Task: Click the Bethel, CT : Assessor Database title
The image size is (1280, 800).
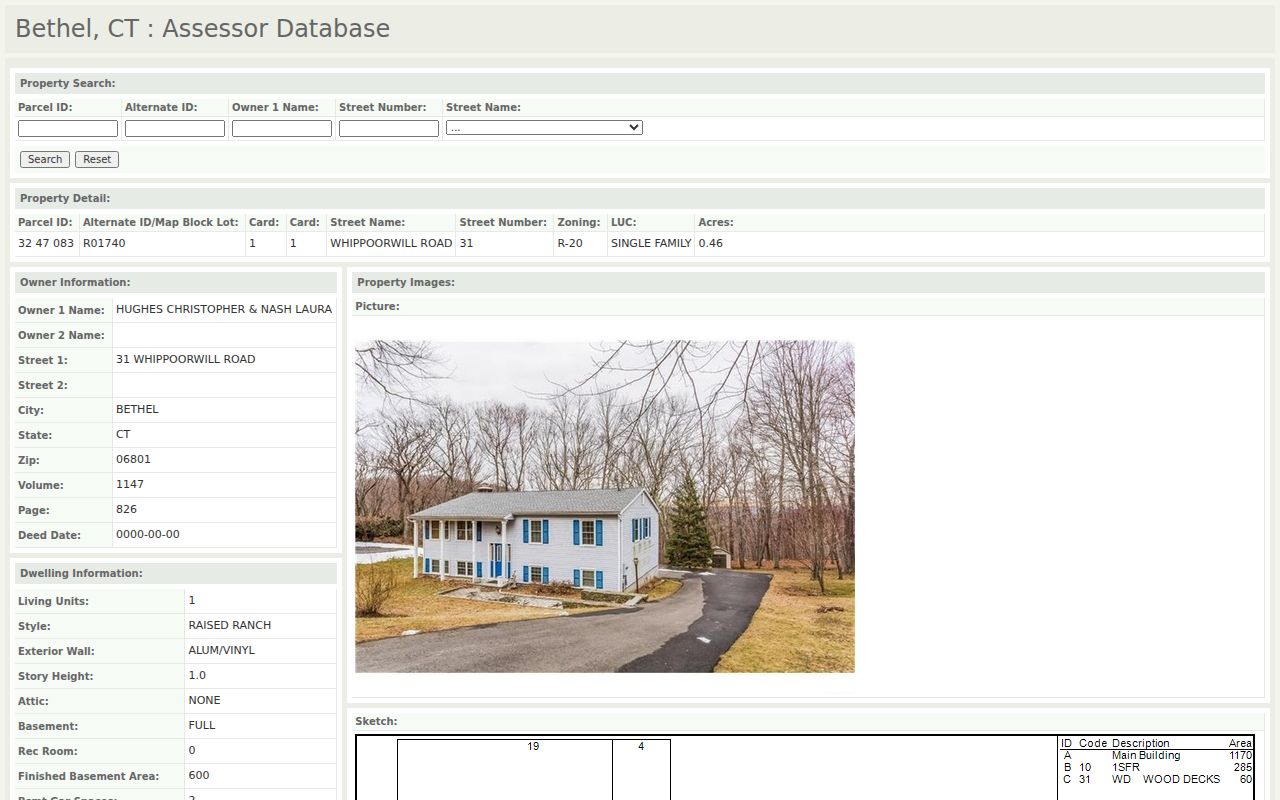Action: coord(203,29)
